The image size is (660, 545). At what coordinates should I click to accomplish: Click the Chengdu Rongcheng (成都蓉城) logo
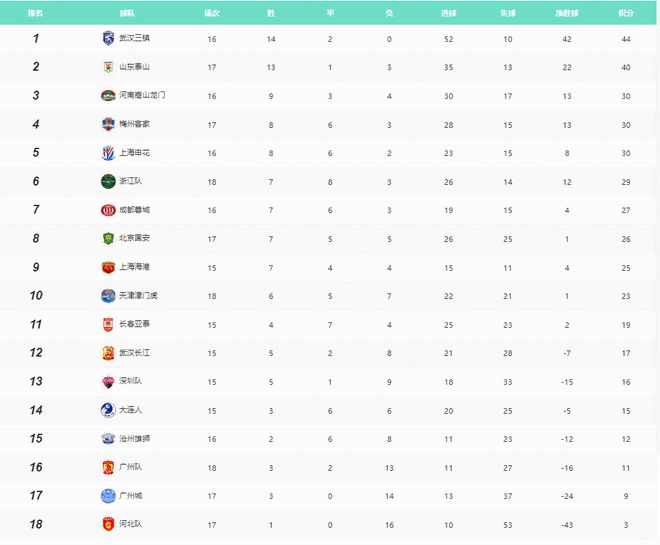[x=108, y=210]
